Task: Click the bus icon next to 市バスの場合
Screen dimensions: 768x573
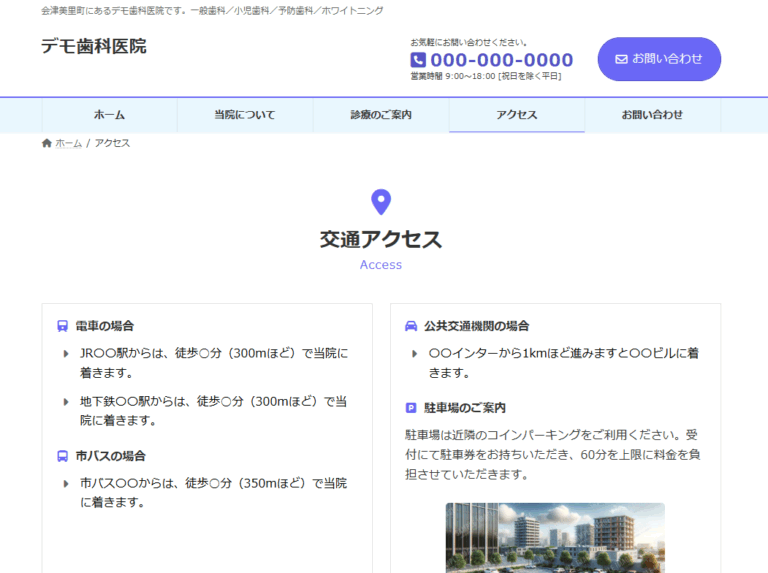Action: point(62,456)
